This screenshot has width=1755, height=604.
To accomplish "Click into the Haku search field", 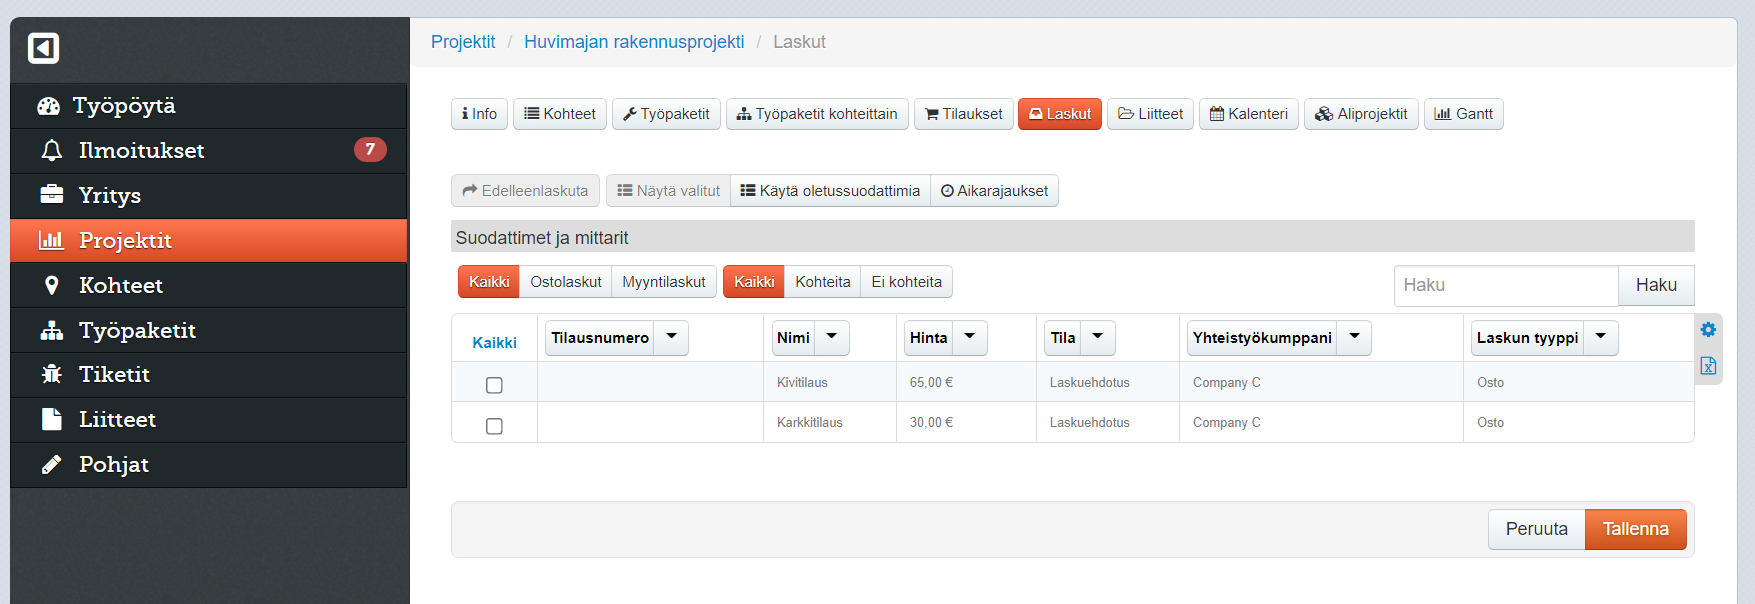I will coord(1505,286).
